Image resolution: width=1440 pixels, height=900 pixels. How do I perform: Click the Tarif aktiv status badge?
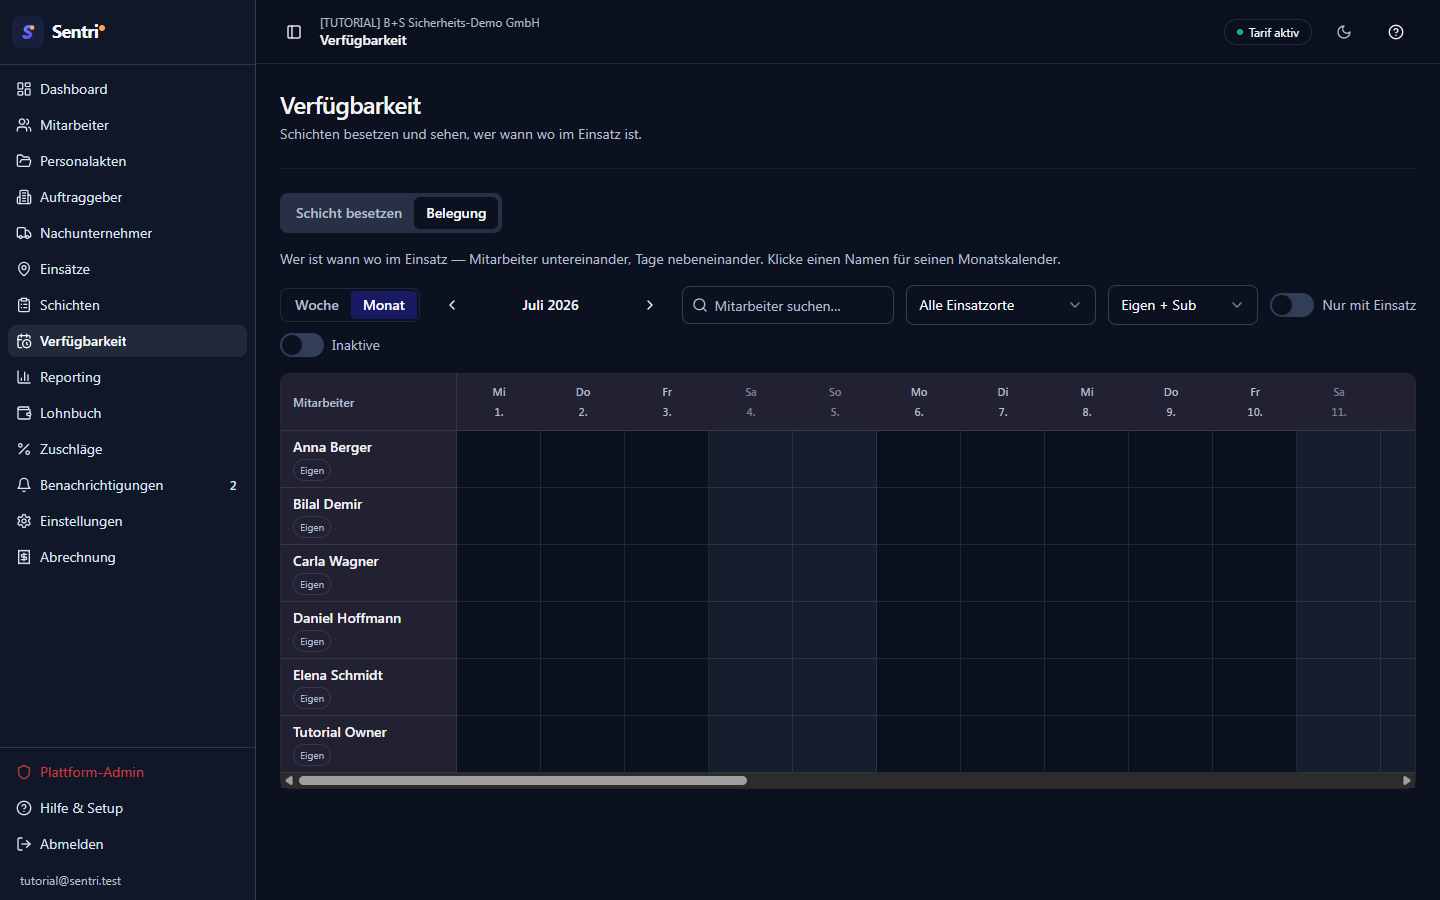tap(1268, 32)
